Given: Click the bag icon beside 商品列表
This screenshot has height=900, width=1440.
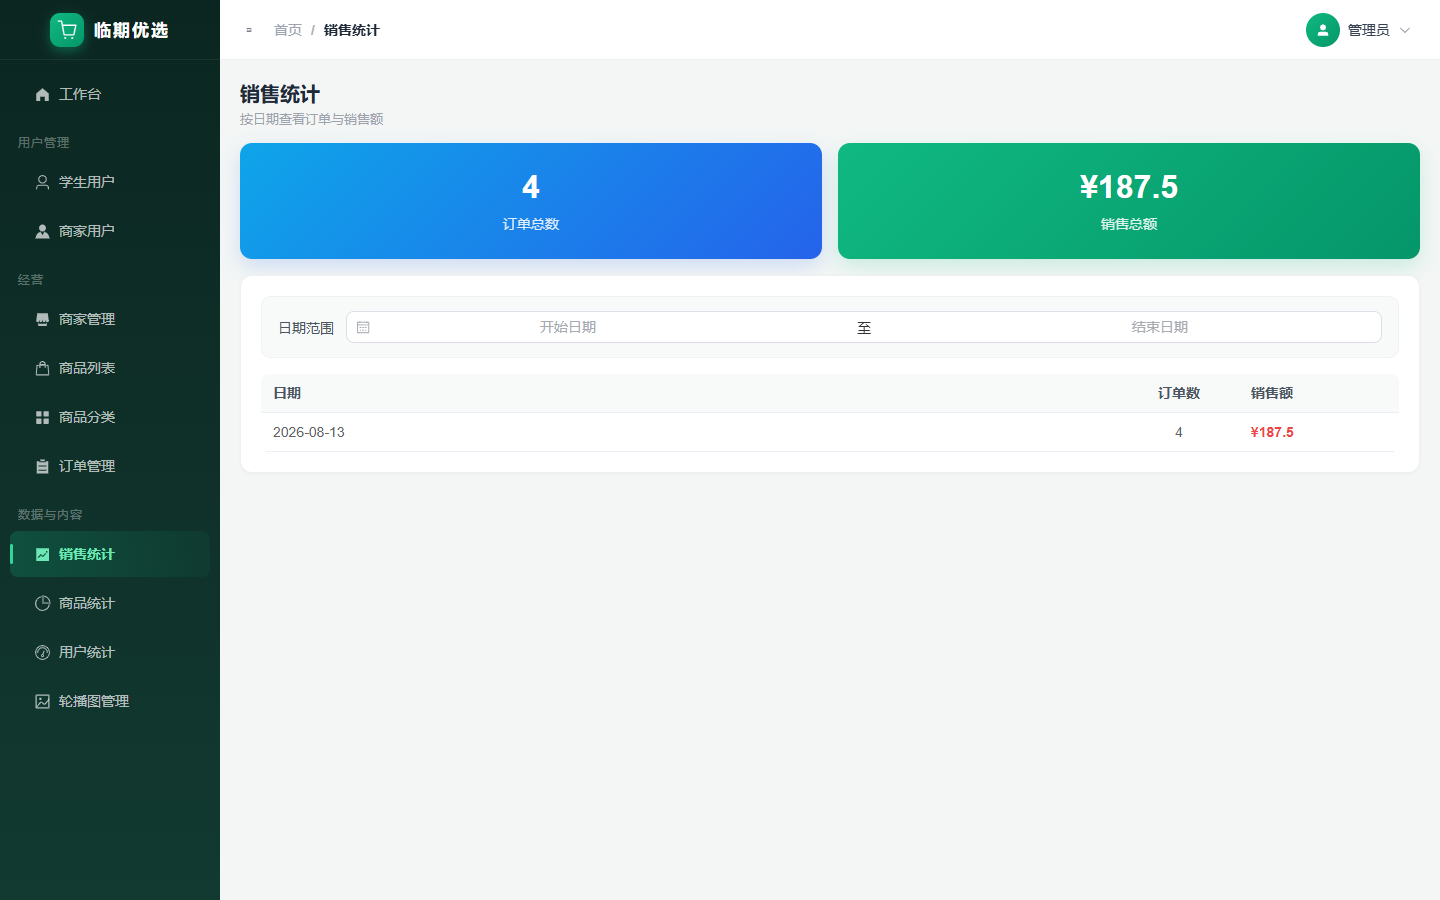Looking at the screenshot, I should pyautogui.click(x=42, y=368).
